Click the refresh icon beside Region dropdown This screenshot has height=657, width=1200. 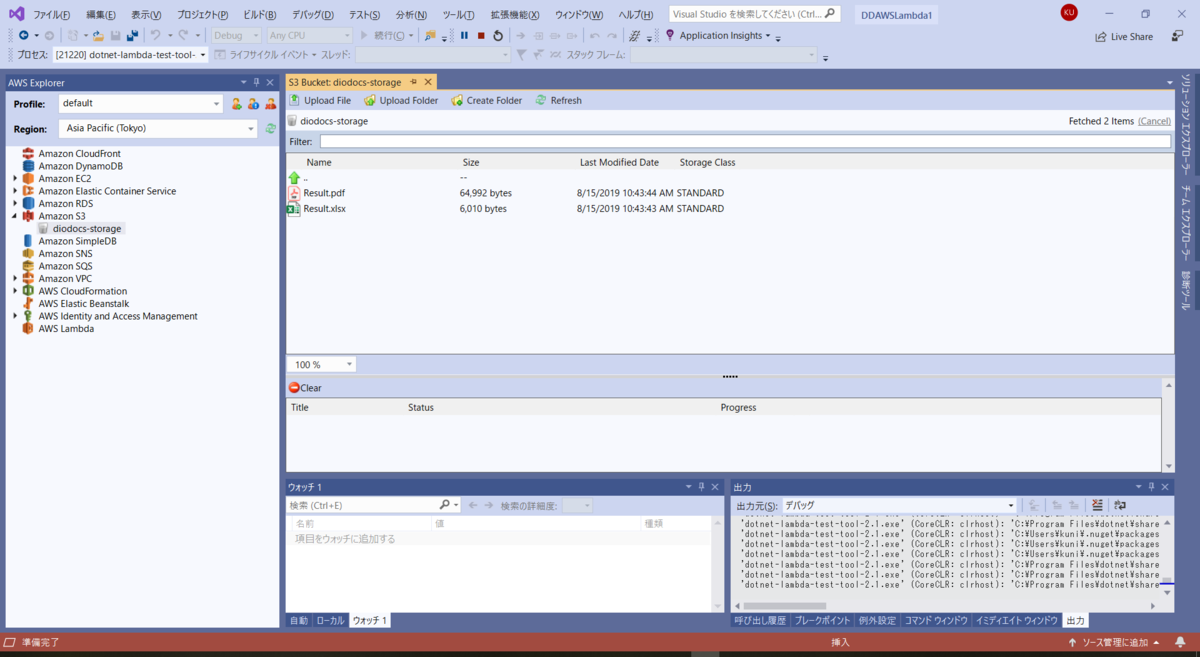click(x=270, y=128)
